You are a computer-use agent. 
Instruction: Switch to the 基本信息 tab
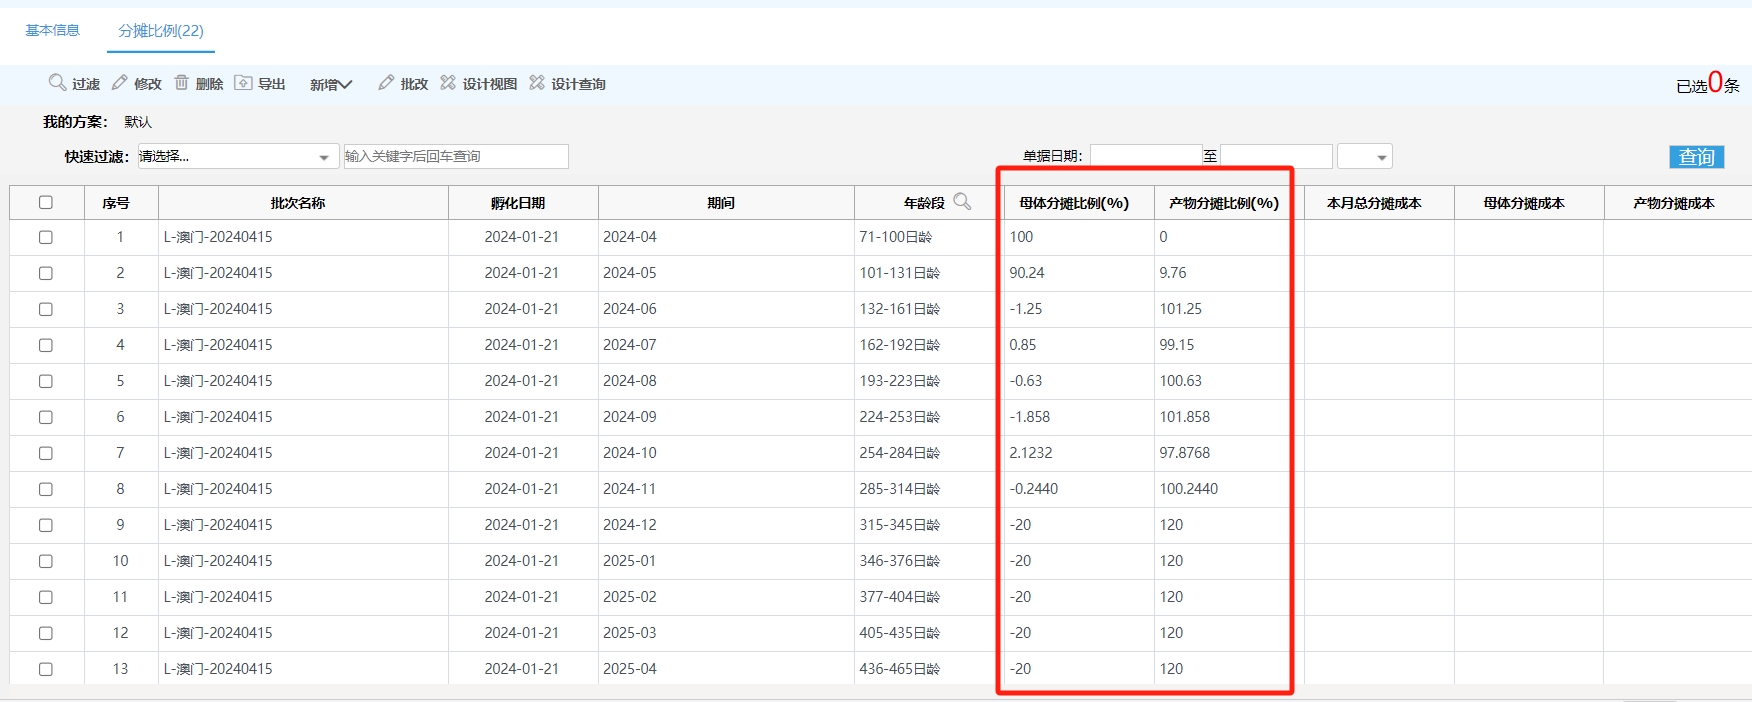click(x=52, y=31)
